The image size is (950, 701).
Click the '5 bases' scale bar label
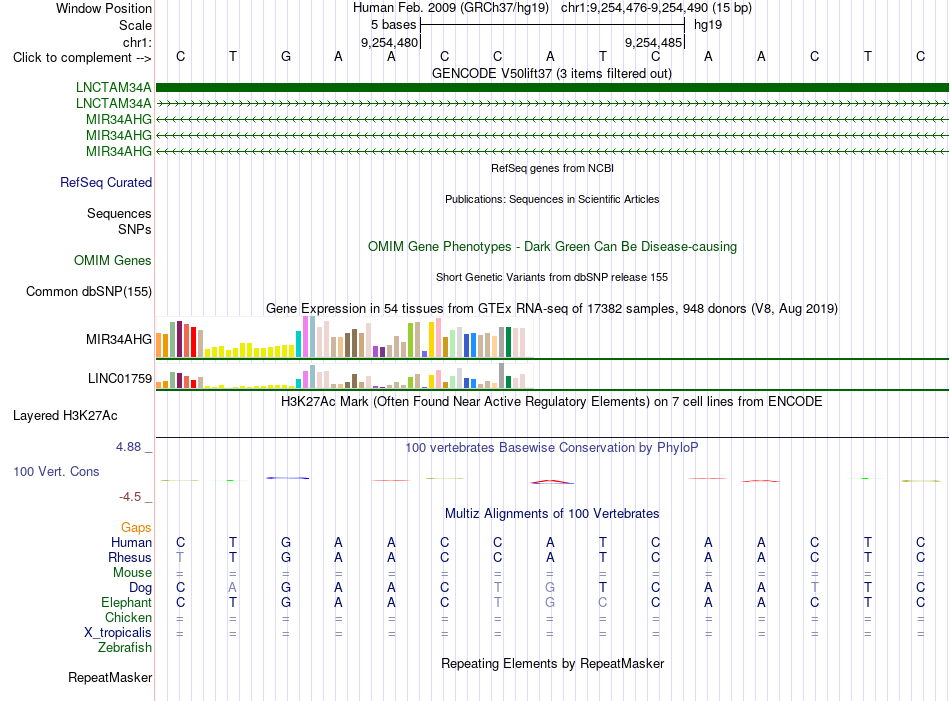pyautogui.click(x=394, y=25)
